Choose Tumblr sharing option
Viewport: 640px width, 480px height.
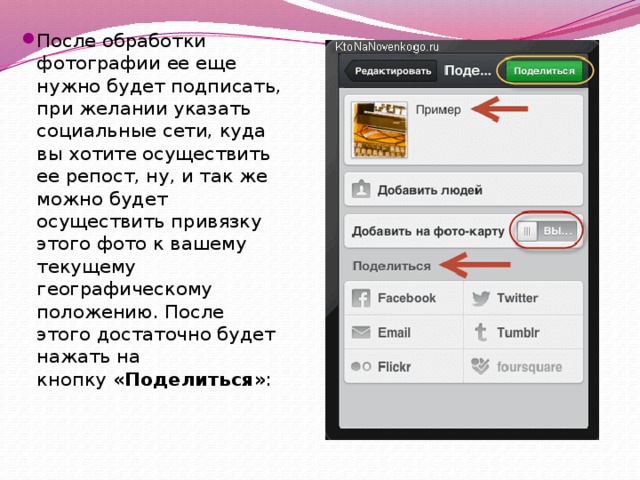click(x=523, y=332)
